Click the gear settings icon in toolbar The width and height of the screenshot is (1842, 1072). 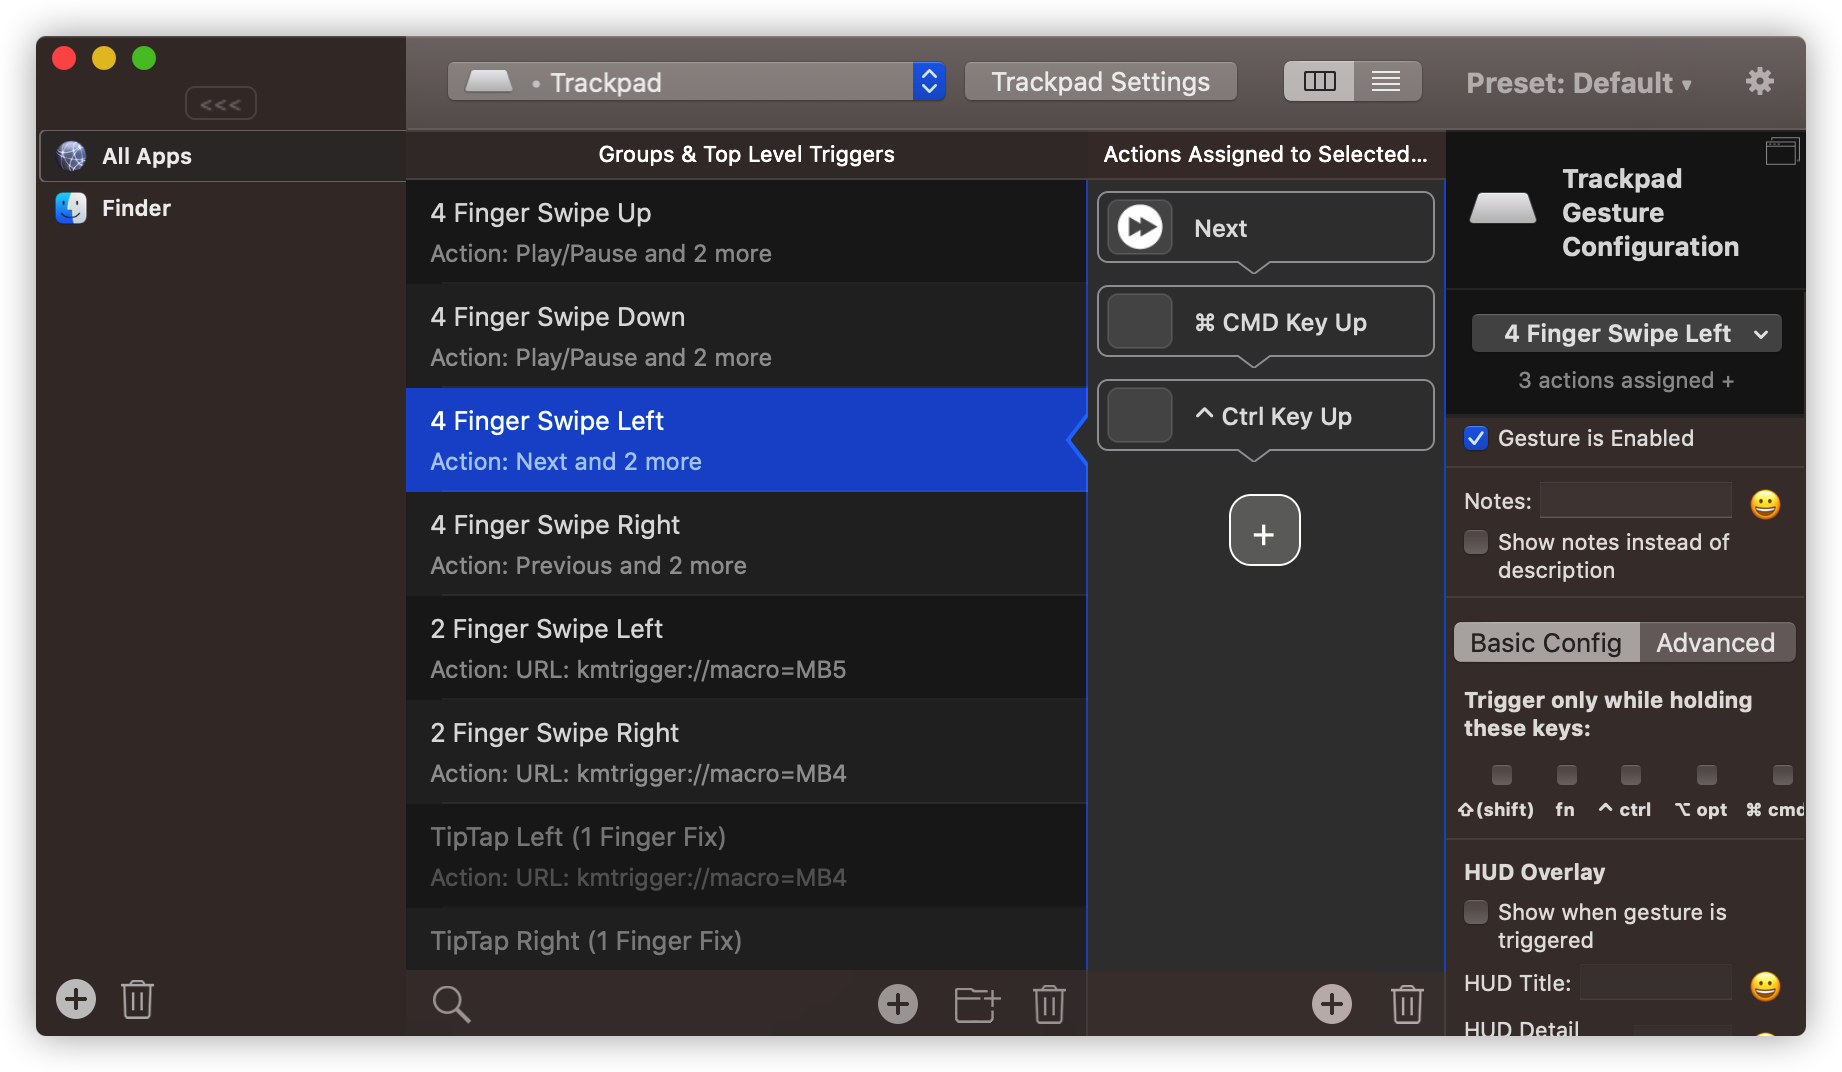1759,81
